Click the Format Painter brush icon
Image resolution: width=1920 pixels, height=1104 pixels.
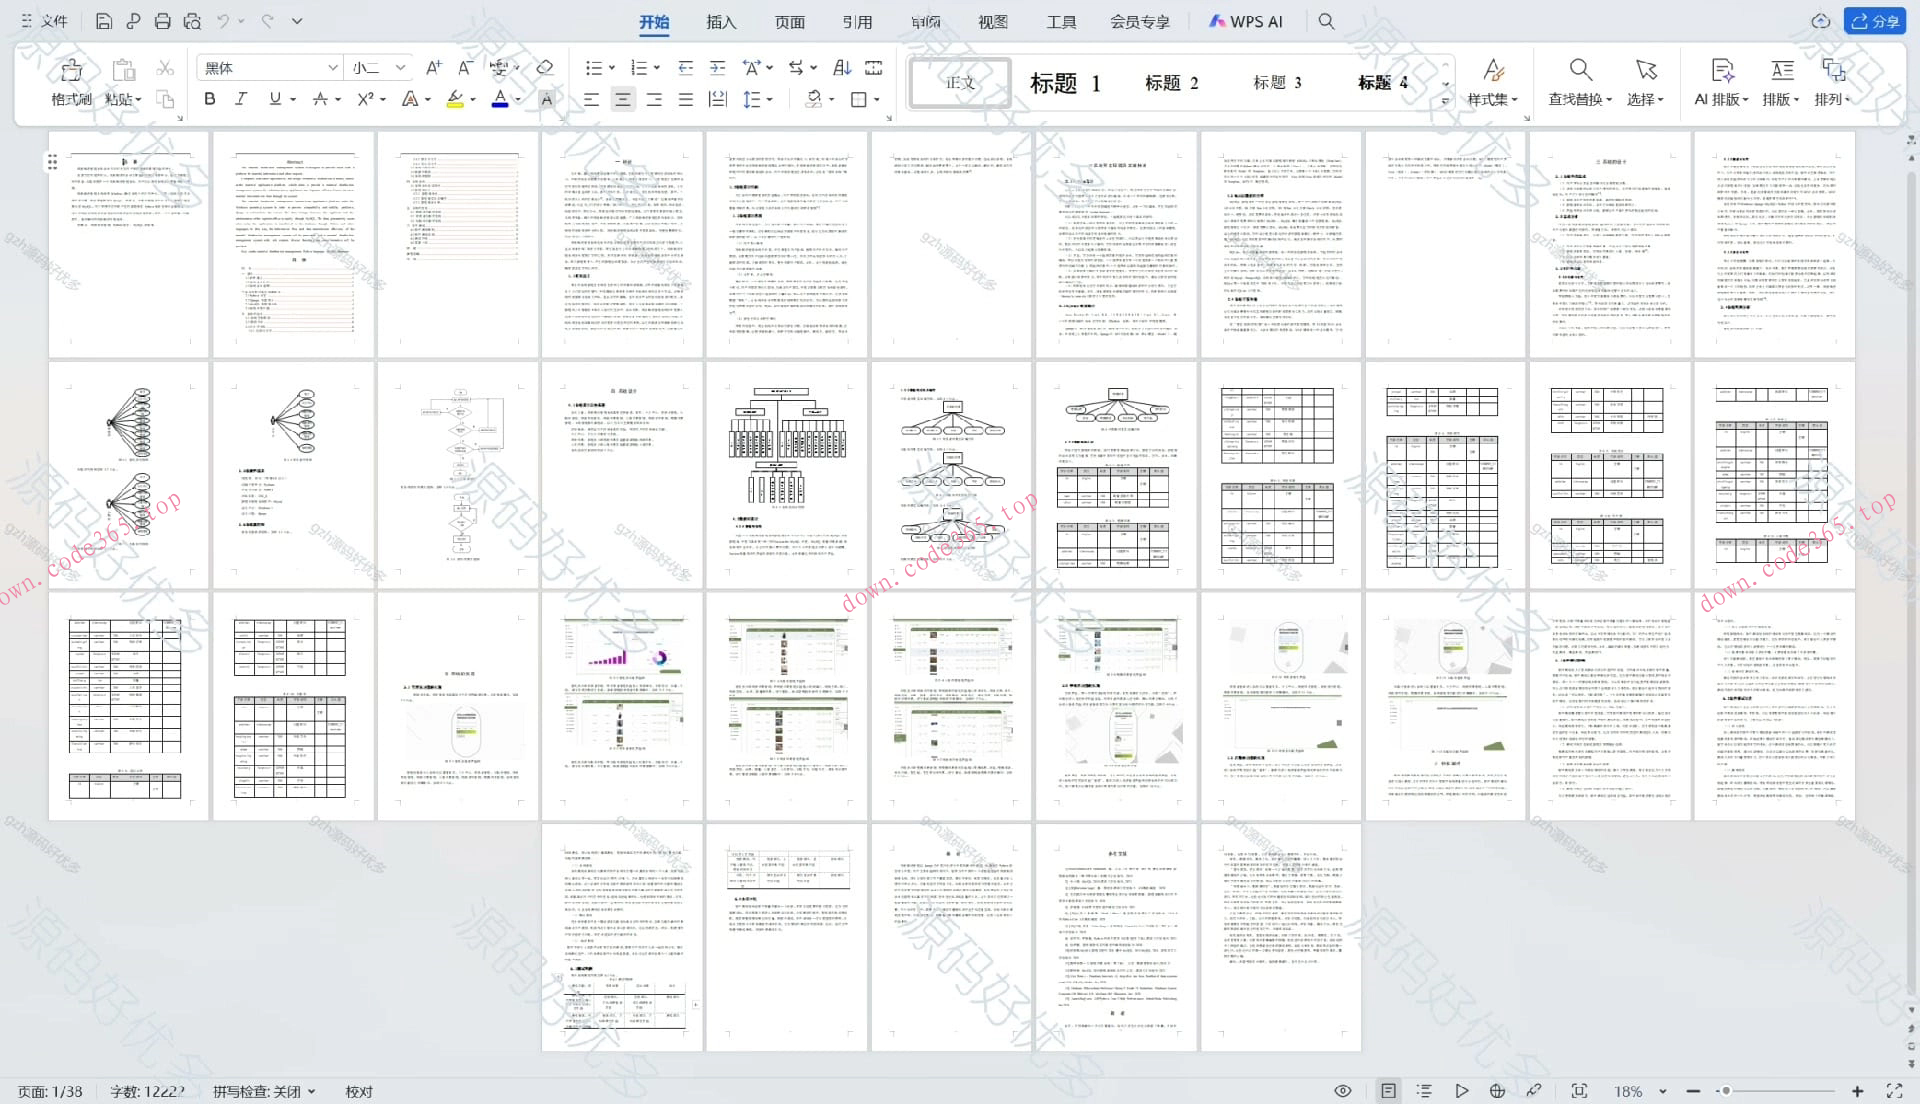tap(71, 70)
